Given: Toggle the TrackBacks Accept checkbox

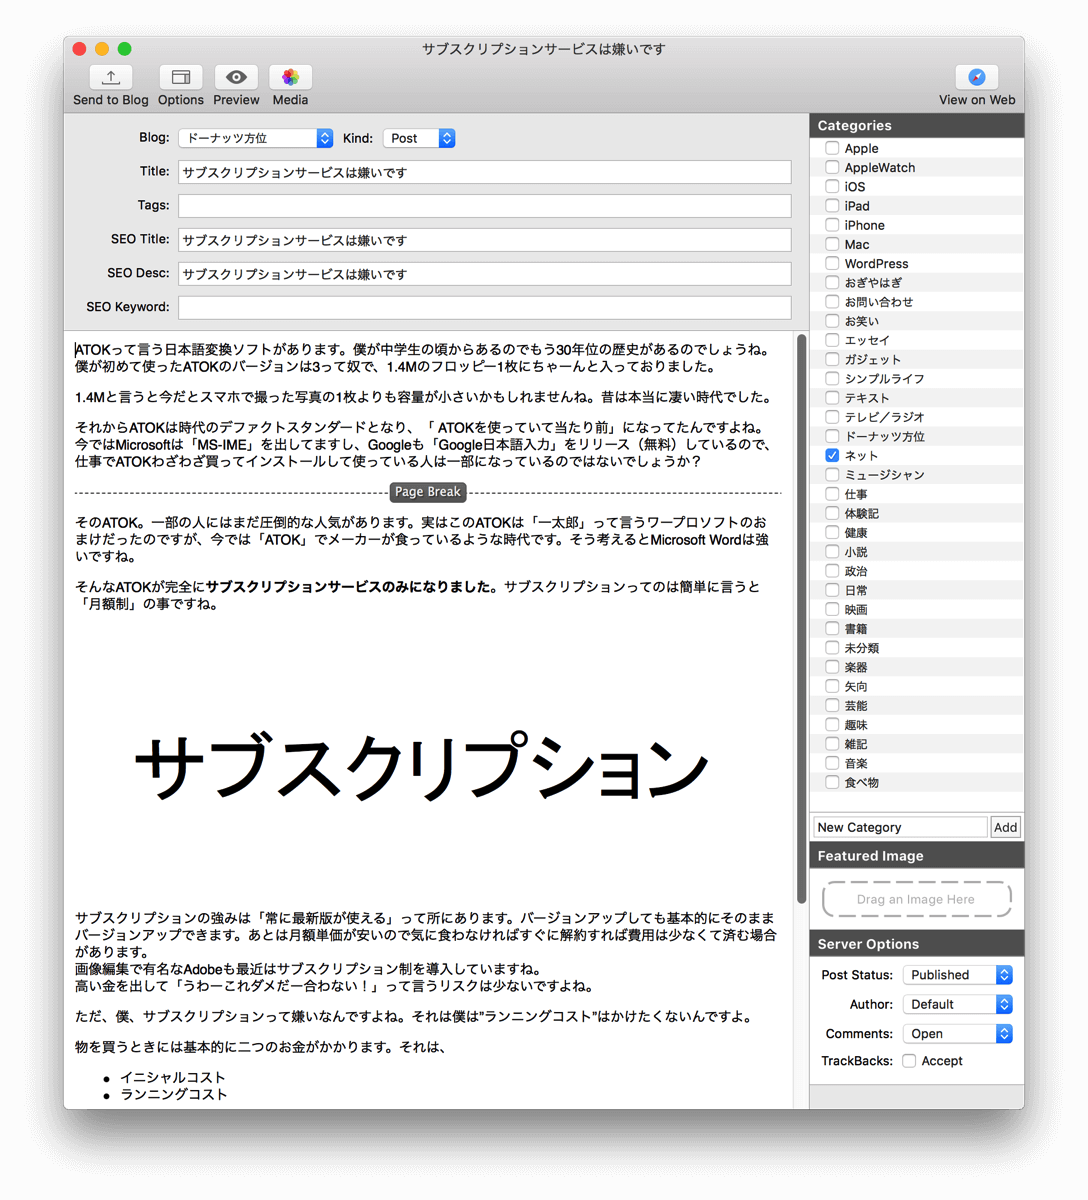Looking at the screenshot, I should click(x=909, y=1061).
